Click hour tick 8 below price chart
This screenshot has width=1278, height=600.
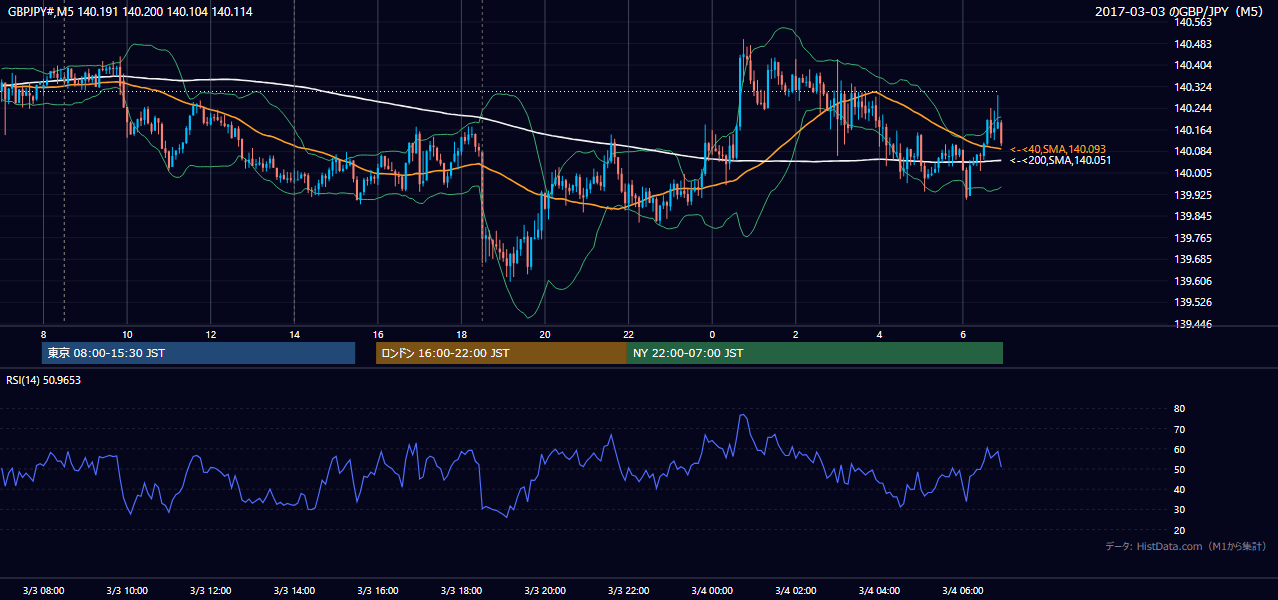43,333
